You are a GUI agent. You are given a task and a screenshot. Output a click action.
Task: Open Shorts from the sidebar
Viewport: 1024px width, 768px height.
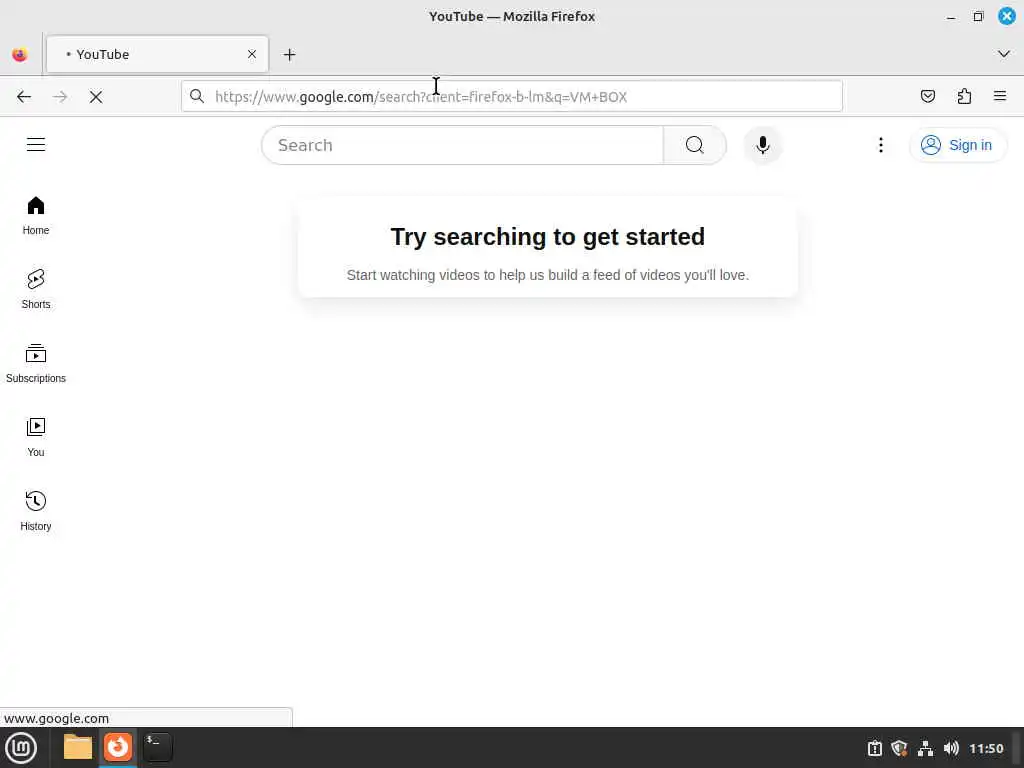[x=36, y=289]
